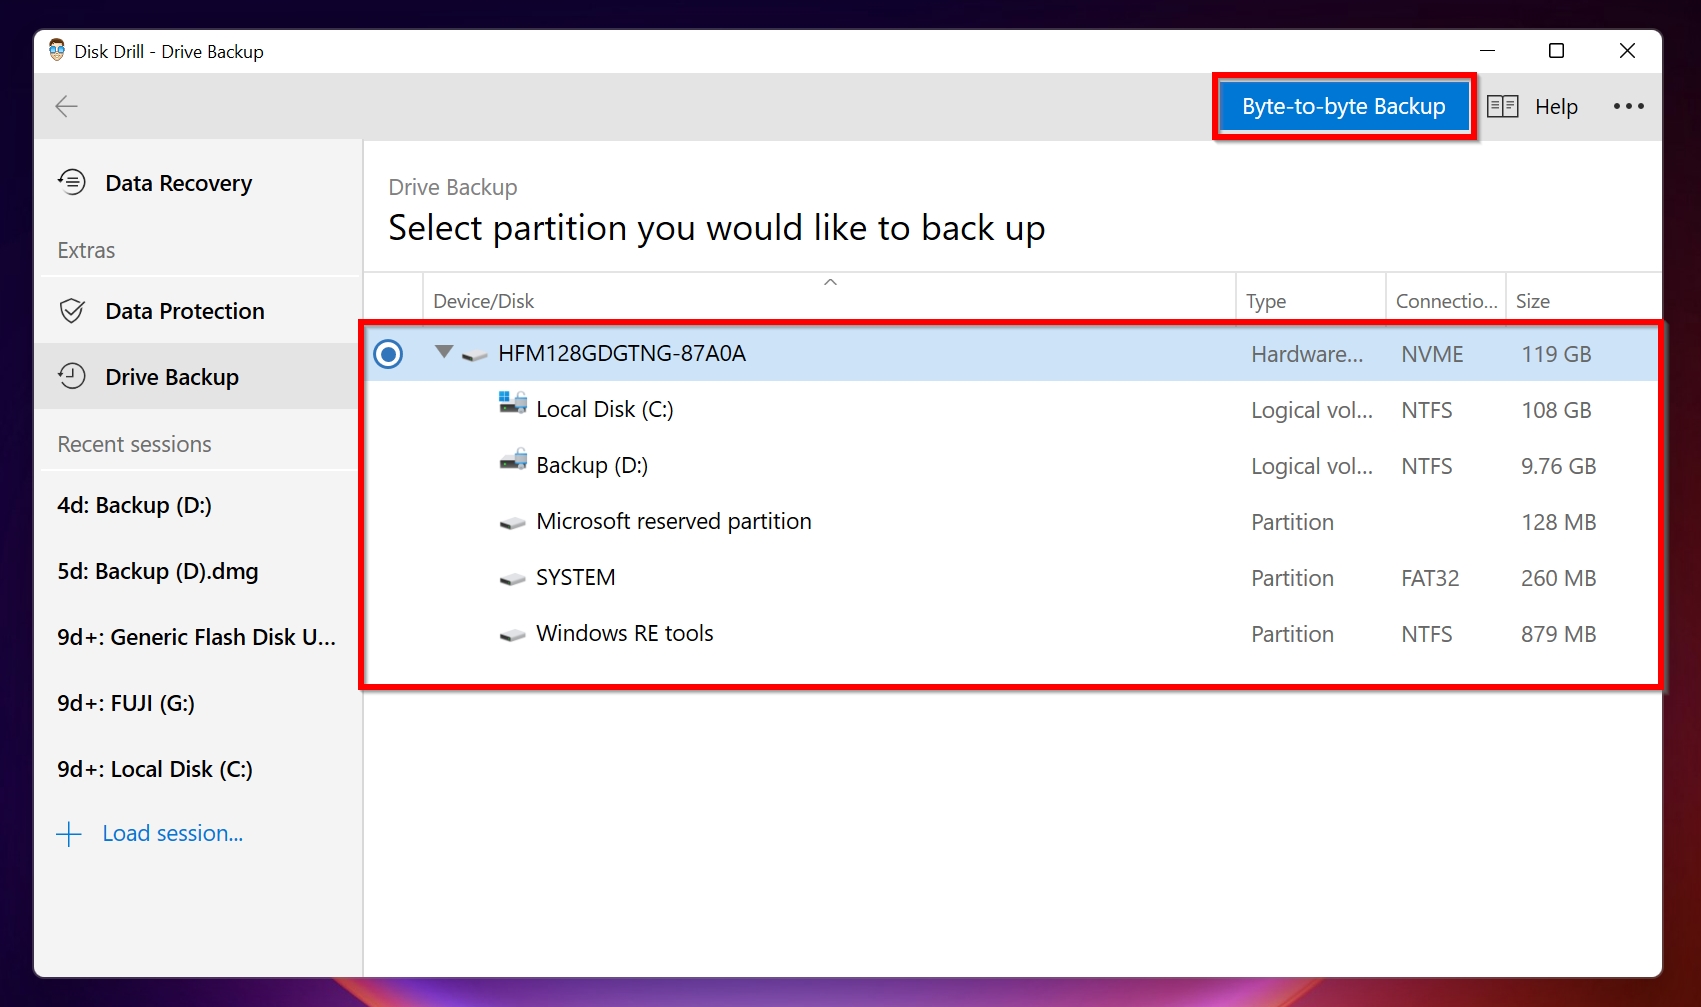Collapse the HFM128GDGTNG-87A0A drive tree
Screen dimensions: 1701x1007
pyautogui.click(x=444, y=352)
